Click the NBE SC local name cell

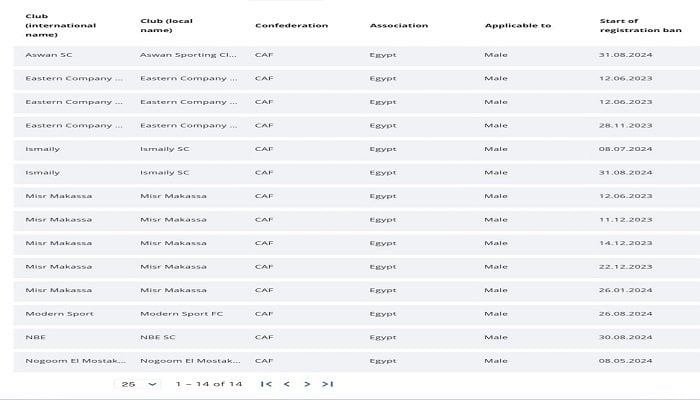tap(158, 338)
